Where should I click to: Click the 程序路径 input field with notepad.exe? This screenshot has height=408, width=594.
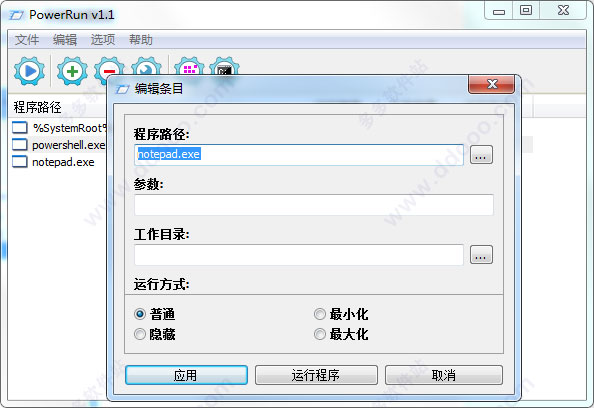tap(299, 155)
